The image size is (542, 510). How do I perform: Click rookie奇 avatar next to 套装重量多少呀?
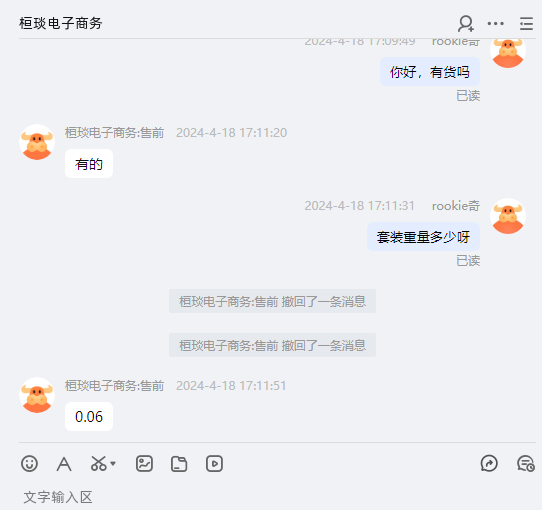pyautogui.click(x=508, y=216)
